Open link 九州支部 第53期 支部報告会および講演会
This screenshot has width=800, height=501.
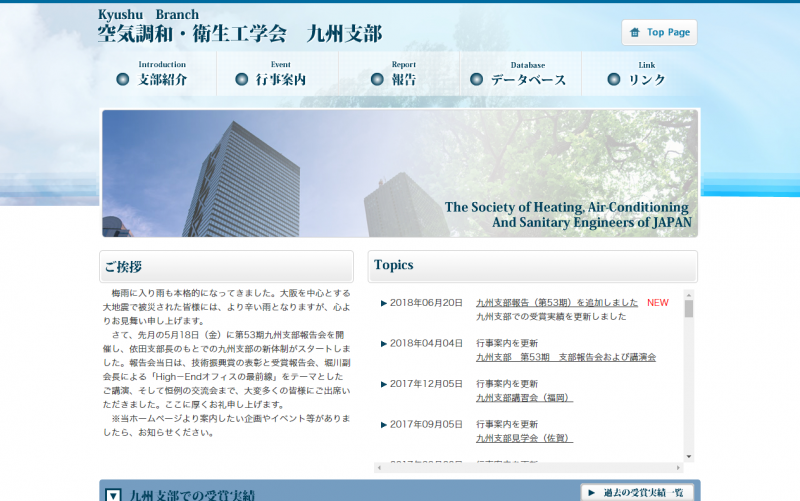(566, 357)
